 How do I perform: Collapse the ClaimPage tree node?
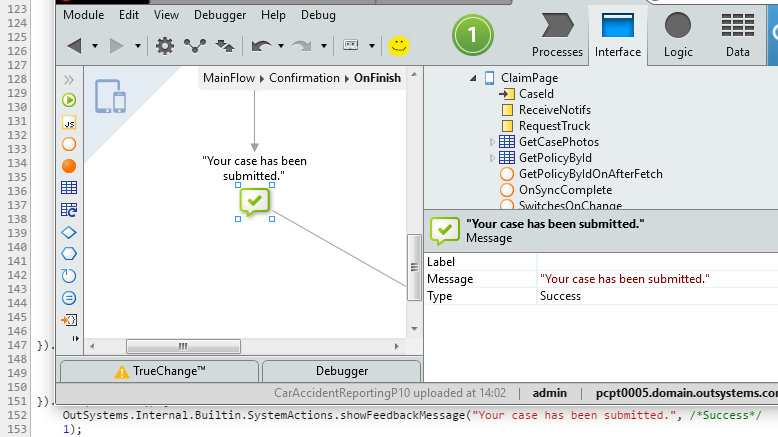473,78
